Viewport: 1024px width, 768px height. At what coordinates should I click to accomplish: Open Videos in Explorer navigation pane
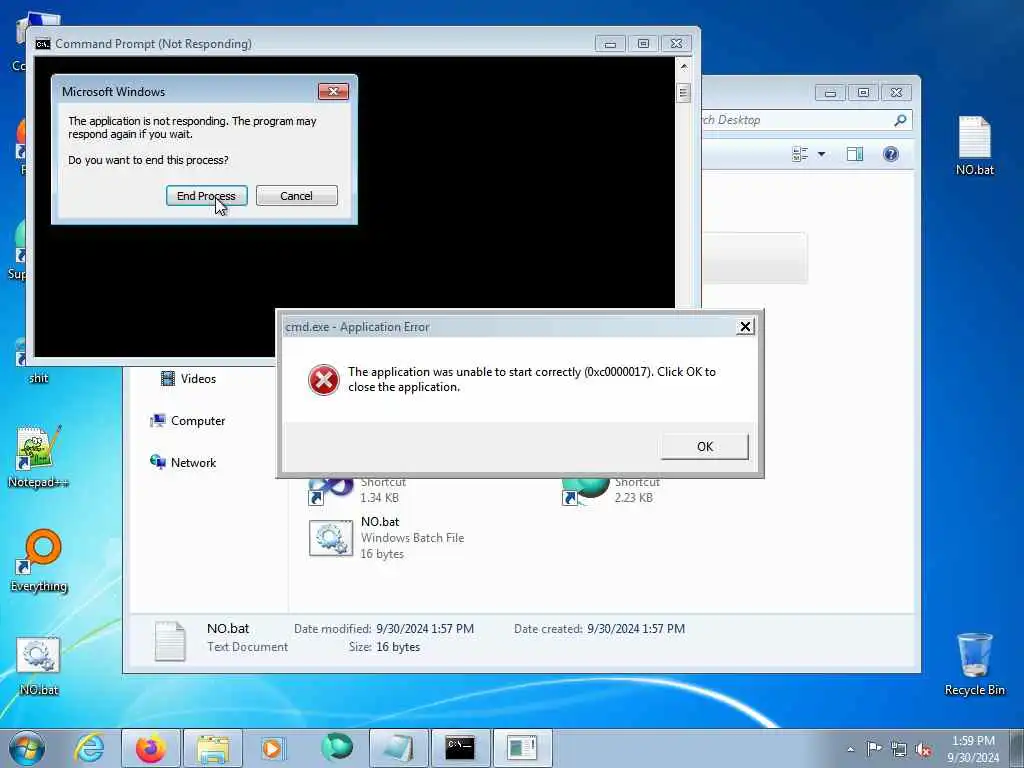pyautogui.click(x=188, y=379)
